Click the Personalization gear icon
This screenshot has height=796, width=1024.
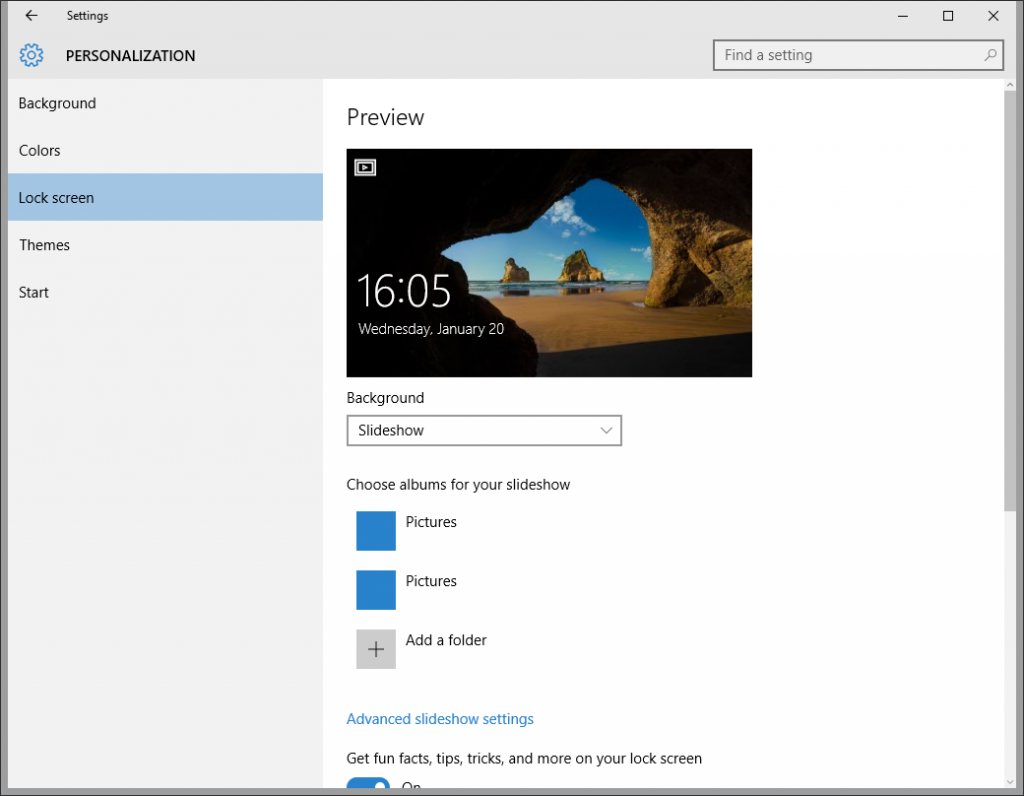31,56
